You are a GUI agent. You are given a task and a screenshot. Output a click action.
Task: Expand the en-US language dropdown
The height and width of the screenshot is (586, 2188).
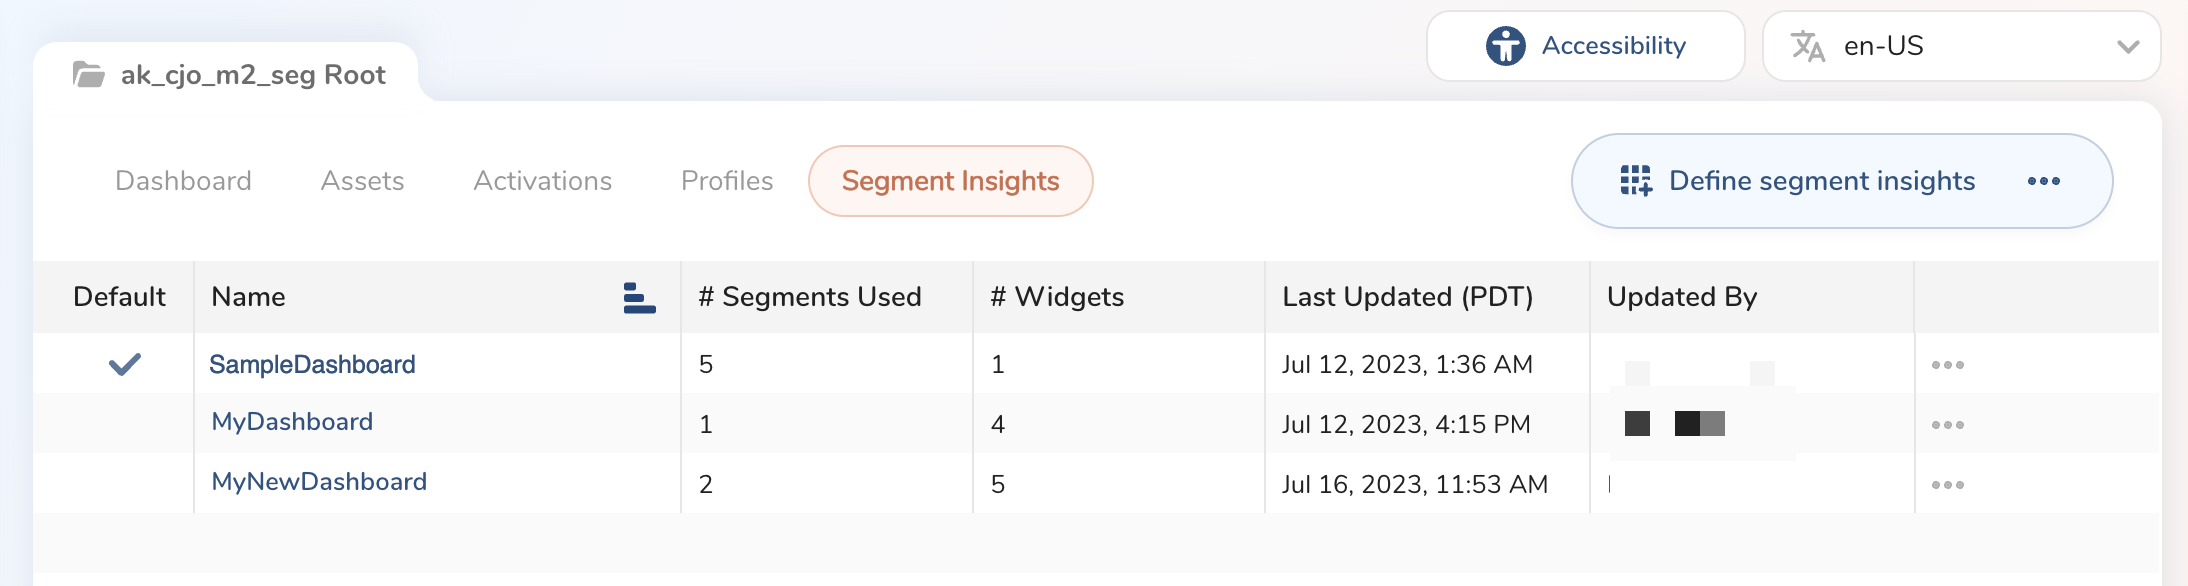(x=2128, y=47)
